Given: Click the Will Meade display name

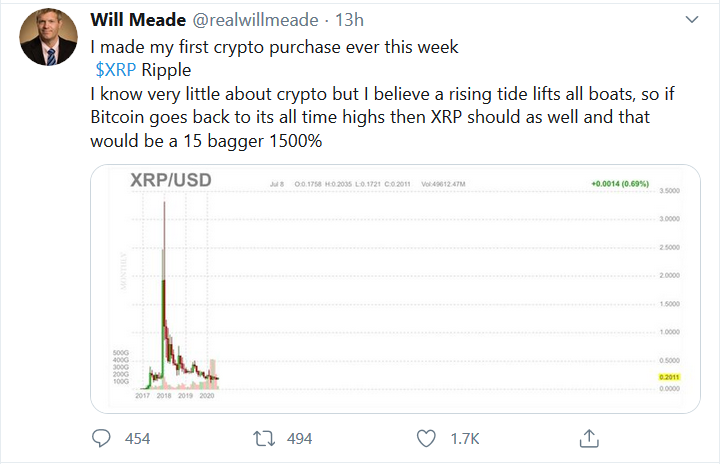Looking at the screenshot, I should coord(138,20).
